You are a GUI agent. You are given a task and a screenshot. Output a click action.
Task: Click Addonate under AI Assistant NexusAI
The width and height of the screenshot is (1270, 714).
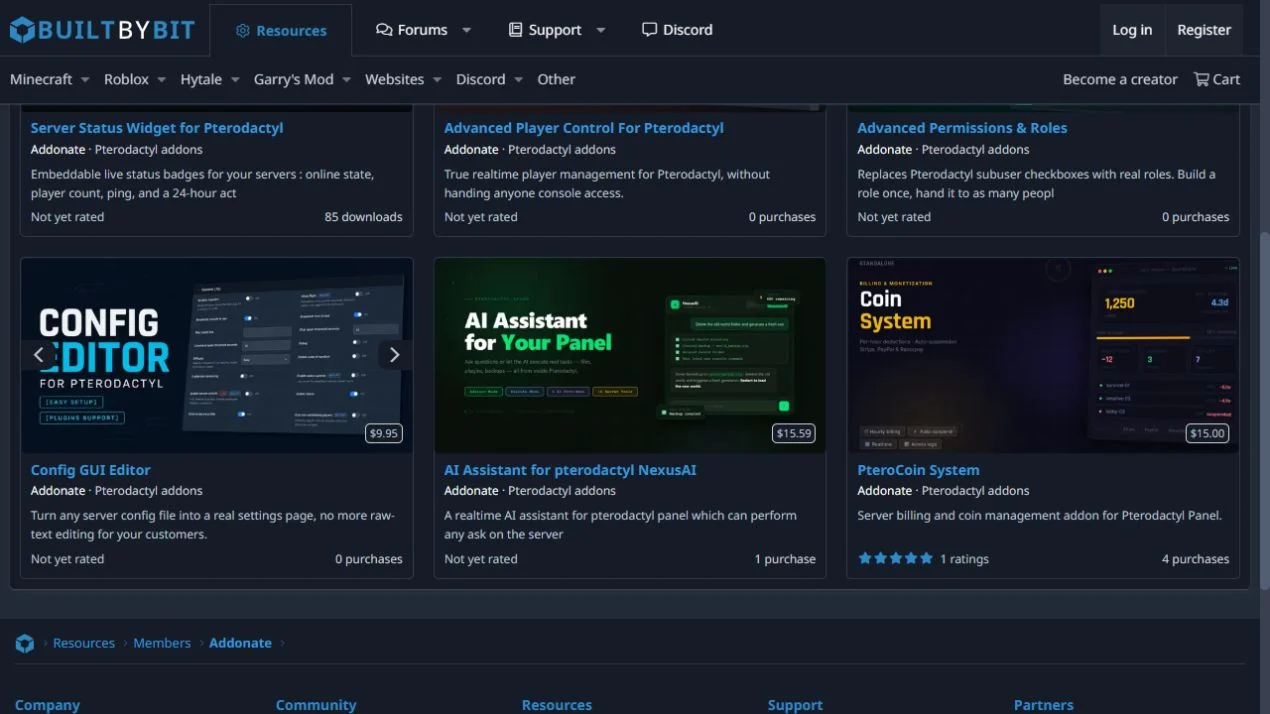(x=471, y=491)
